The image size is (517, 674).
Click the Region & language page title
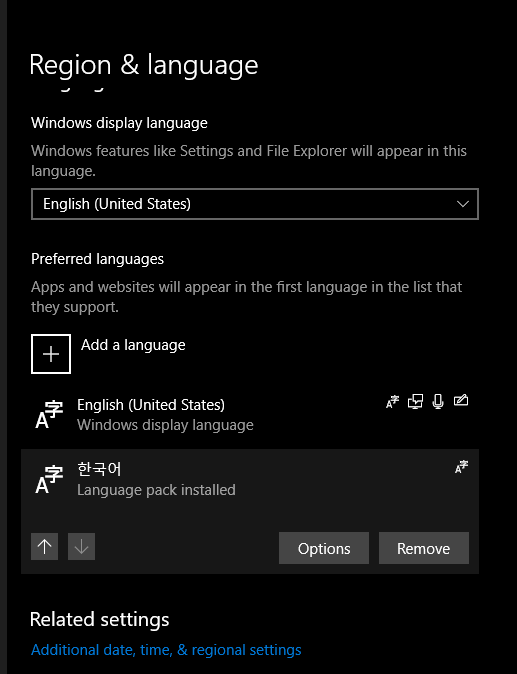coord(144,65)
